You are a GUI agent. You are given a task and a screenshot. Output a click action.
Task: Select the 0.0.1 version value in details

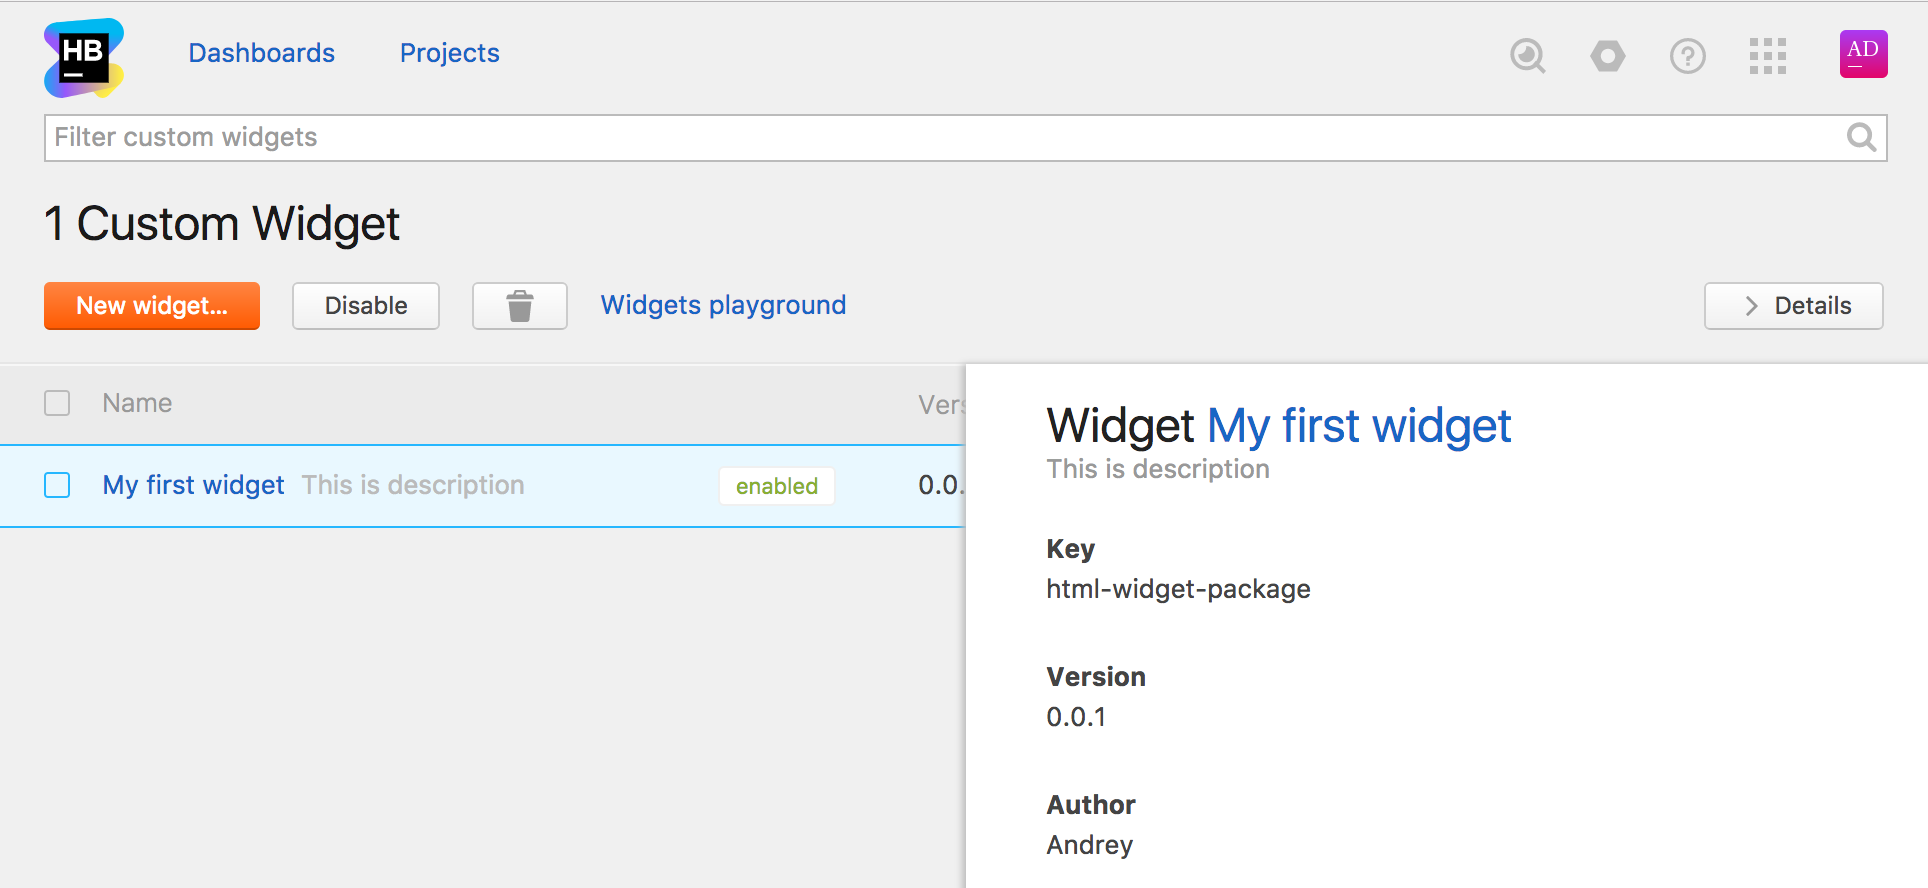click(x=1076, y=717)
